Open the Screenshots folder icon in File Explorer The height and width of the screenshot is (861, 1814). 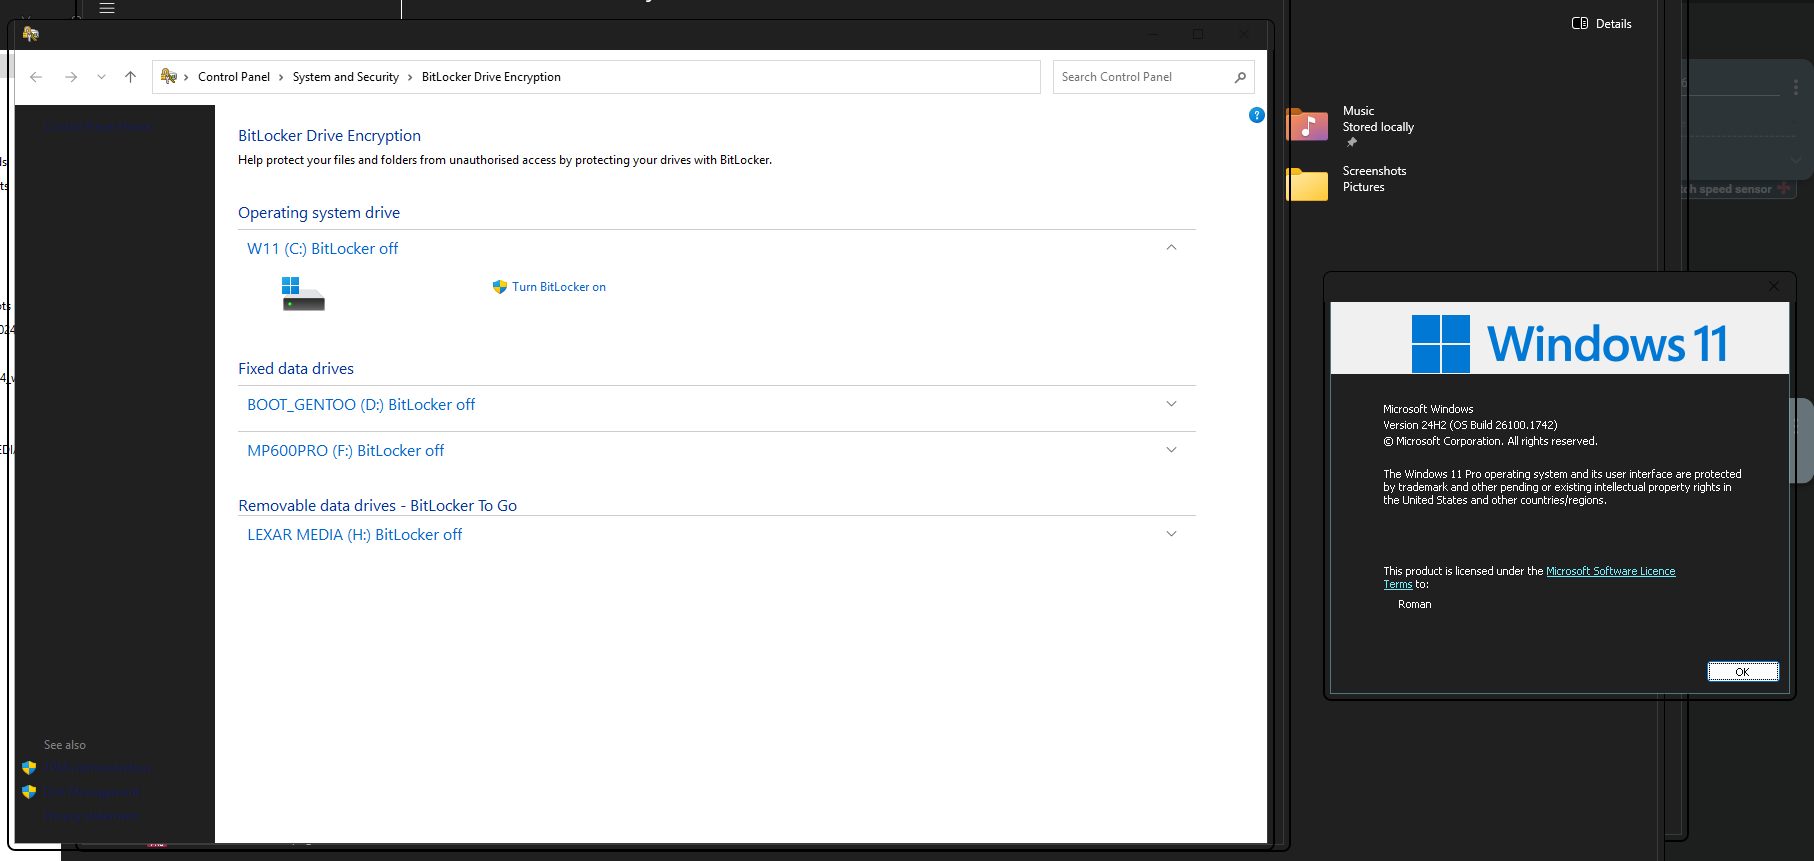[x=1307, y=184]
